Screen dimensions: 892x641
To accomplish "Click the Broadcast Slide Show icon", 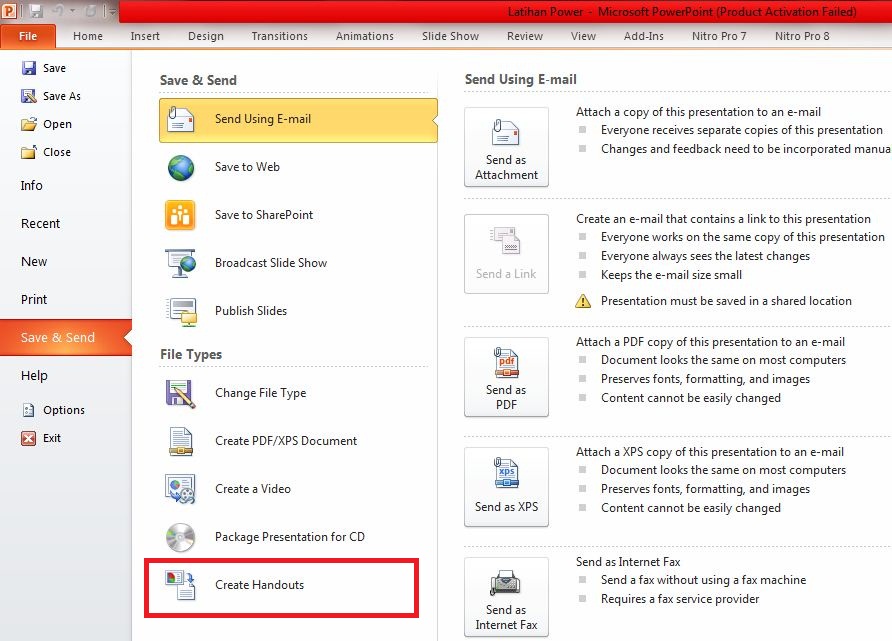I will (x=180, y=263).
